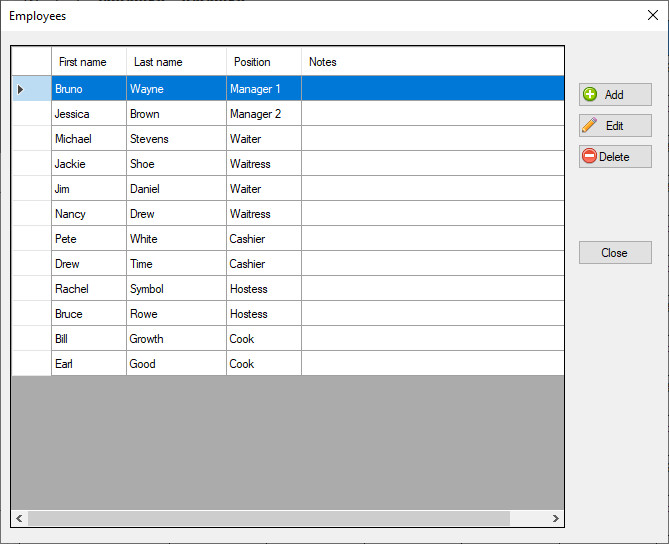Click the Drew last name cell in Nancy's row

coord(176,214)
